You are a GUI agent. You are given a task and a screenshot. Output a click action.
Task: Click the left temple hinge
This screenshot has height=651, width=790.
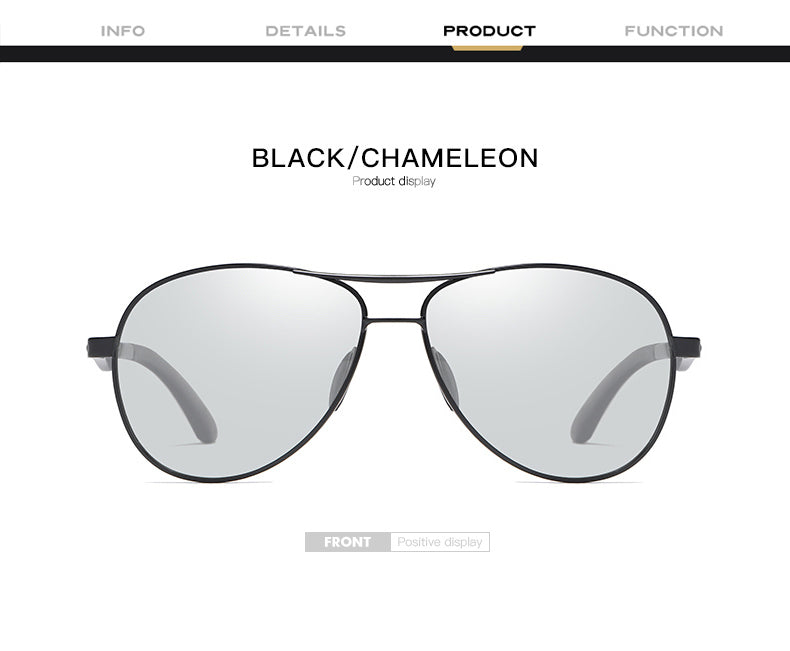[x=101, y=354]
